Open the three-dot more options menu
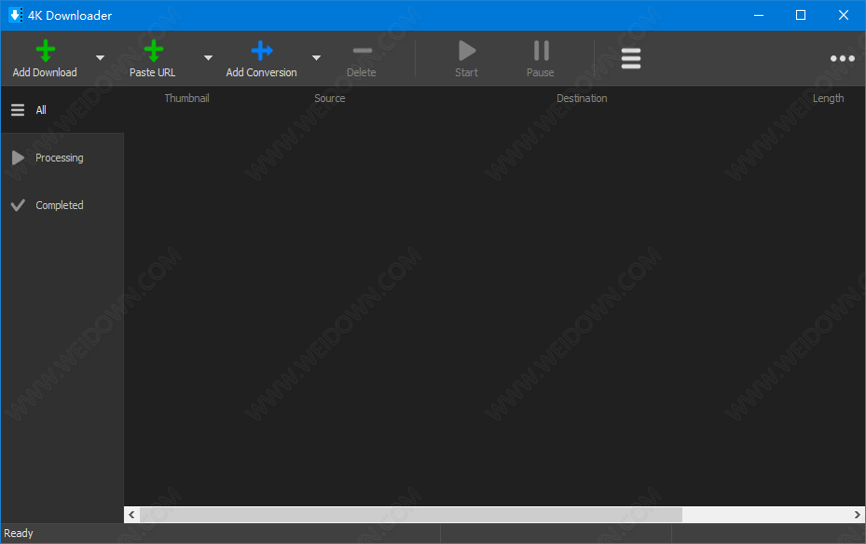 pyautogui.click(x=842, y=59)
